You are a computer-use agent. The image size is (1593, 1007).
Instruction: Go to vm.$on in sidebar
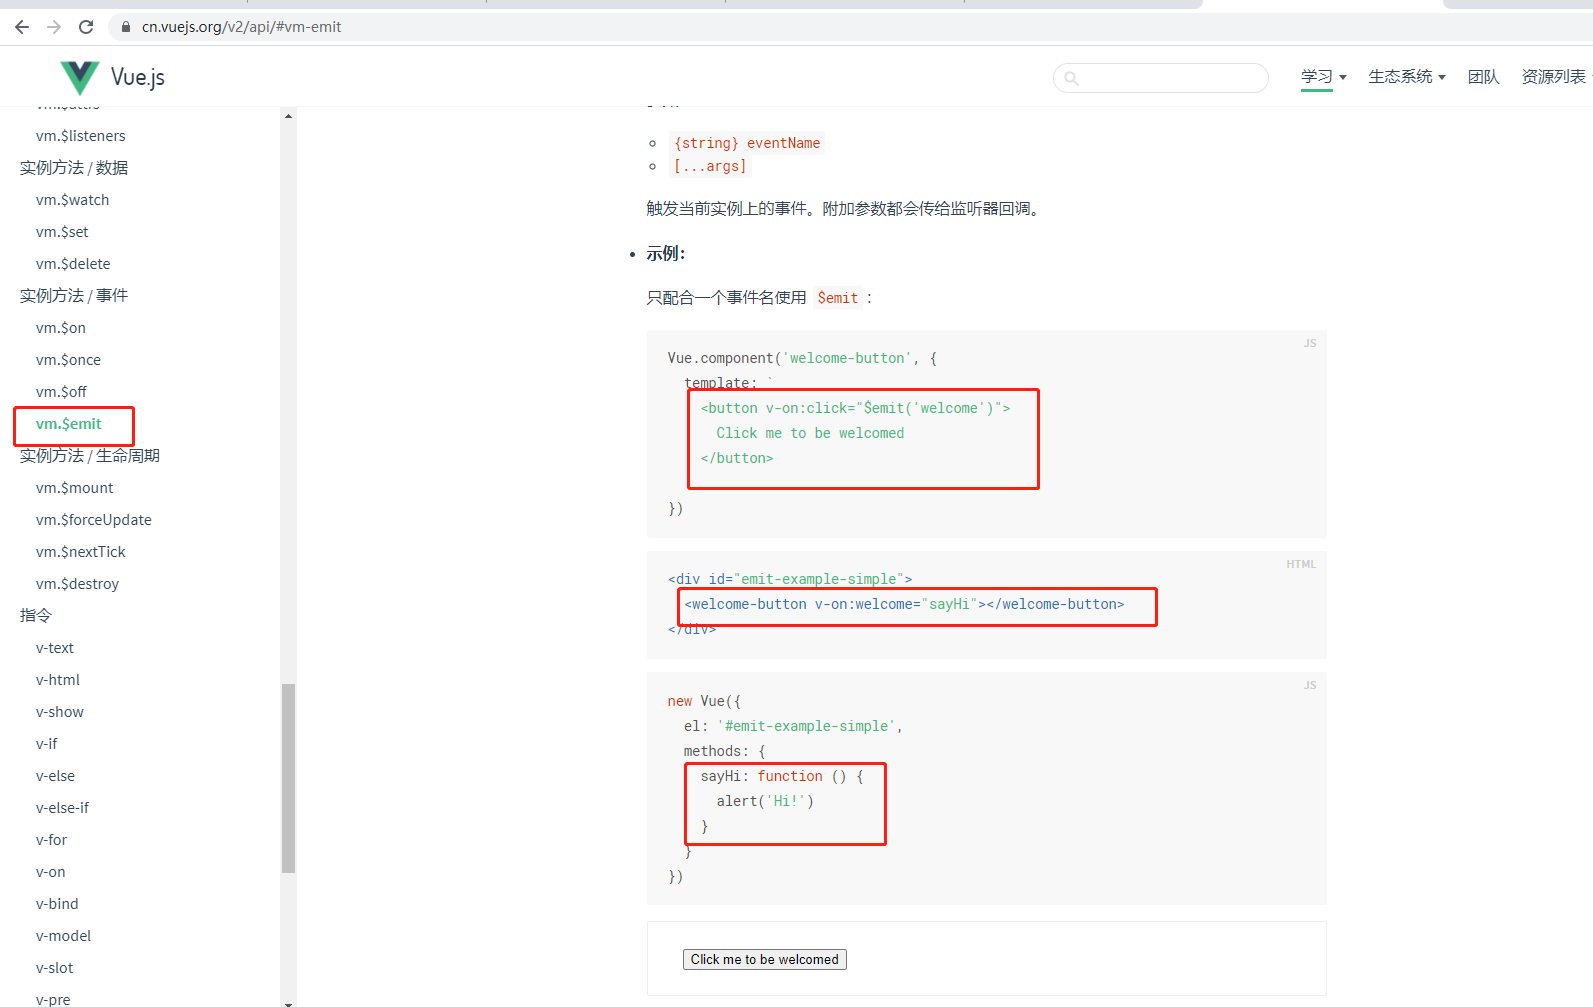tap(61, 328)
